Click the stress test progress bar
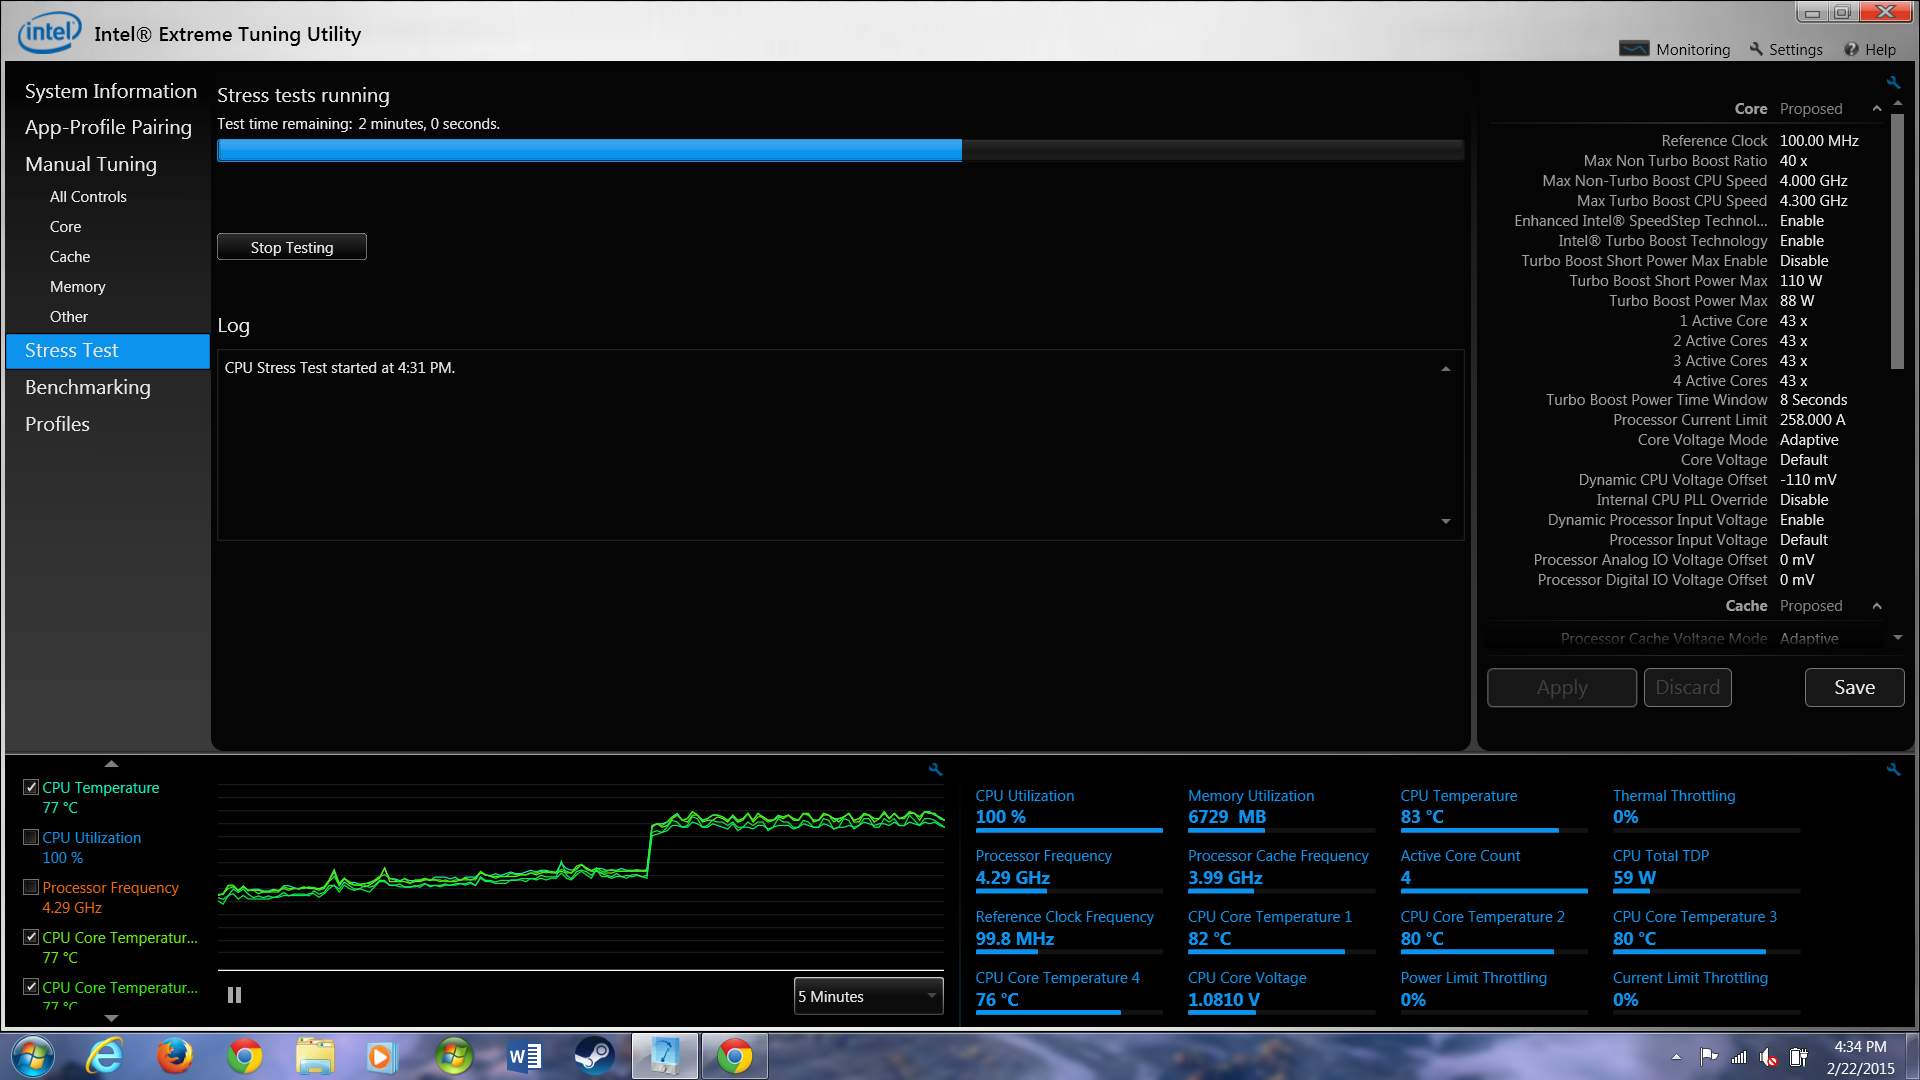The height and width of the screenshot is (1080, 1920). (x=840, y=150)
